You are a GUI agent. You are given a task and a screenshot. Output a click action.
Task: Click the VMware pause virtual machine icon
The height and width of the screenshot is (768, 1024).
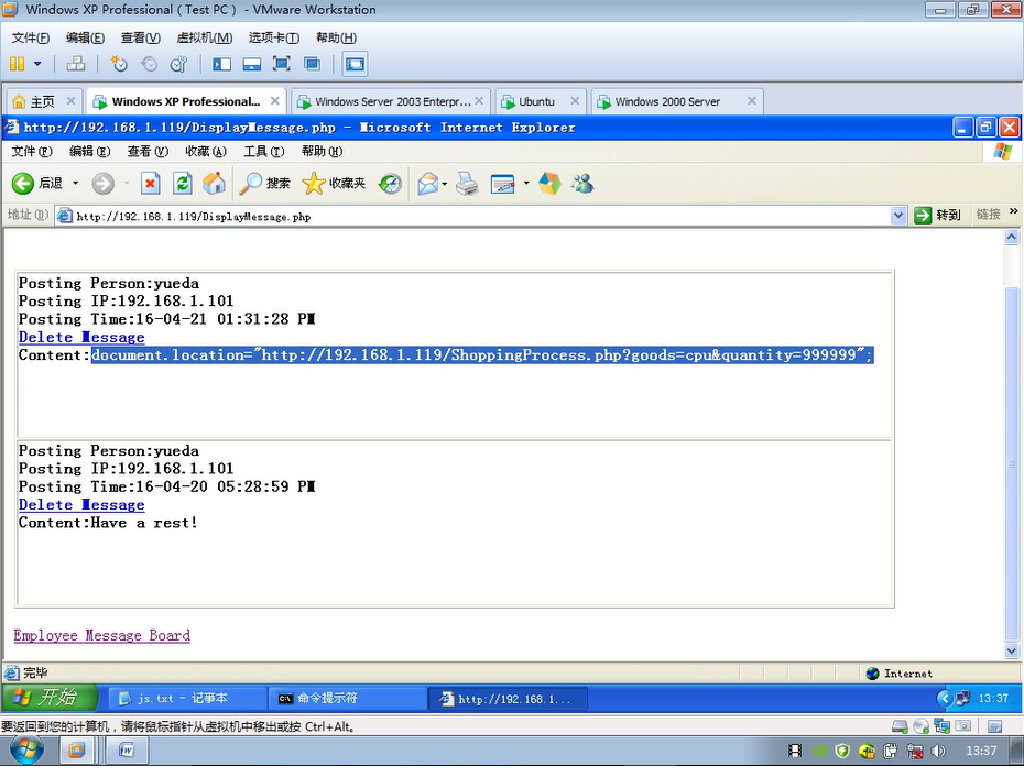point(17,64)
